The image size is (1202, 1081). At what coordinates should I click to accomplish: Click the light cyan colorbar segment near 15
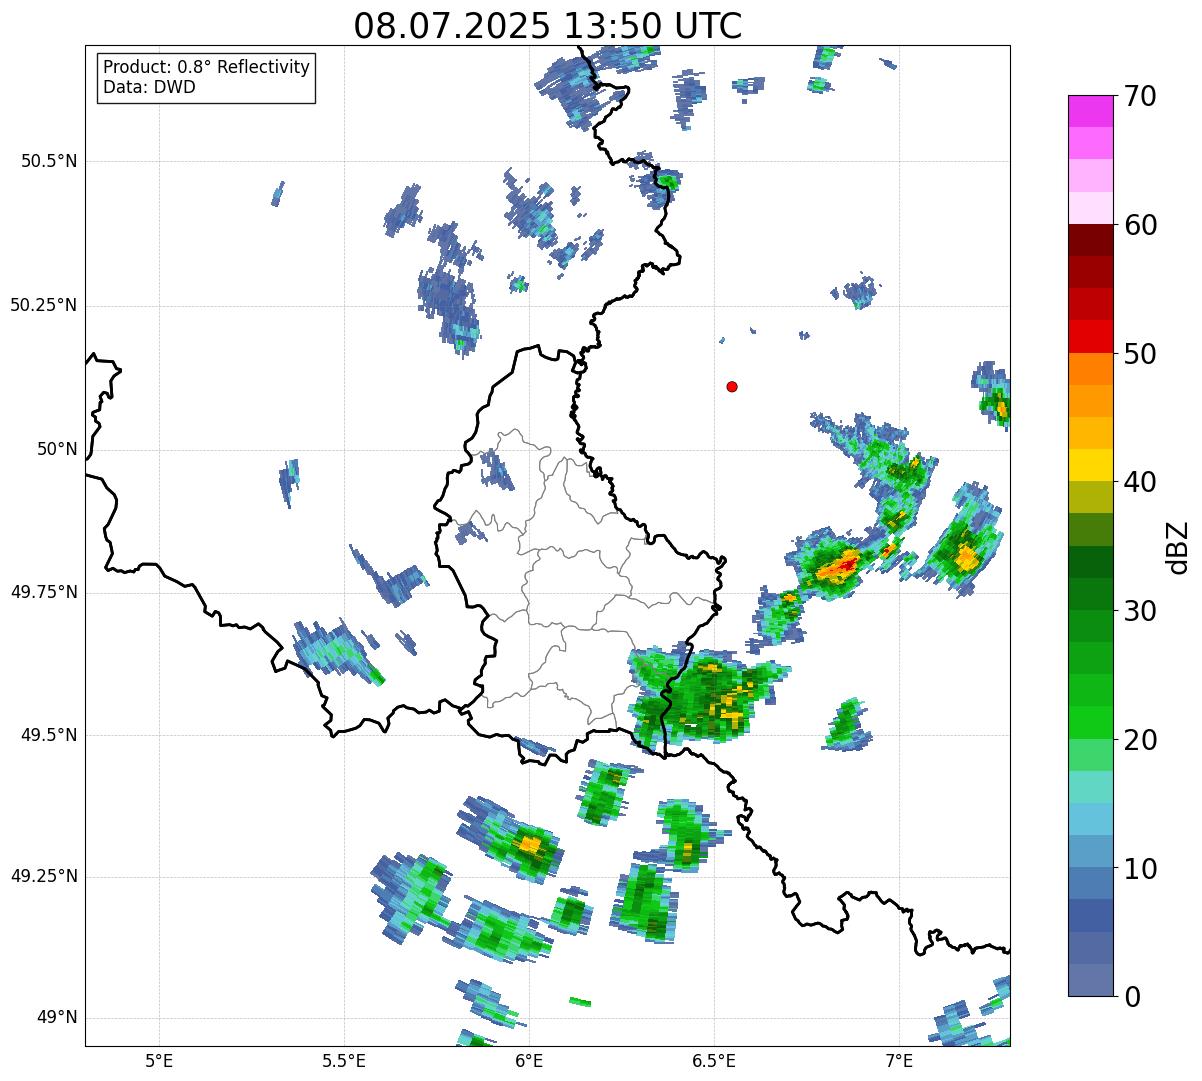(1090, 787)
